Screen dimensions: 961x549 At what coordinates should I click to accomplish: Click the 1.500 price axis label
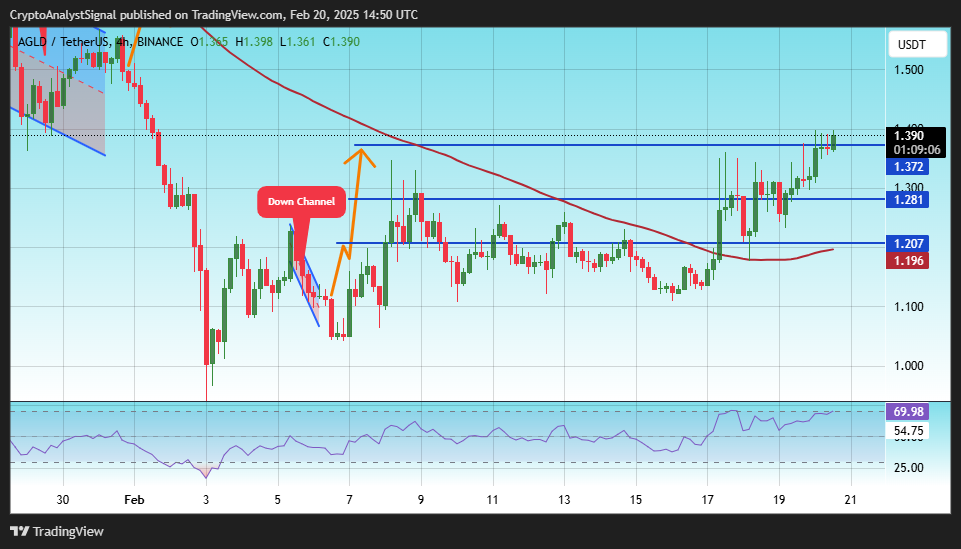(x=909, y=70)
